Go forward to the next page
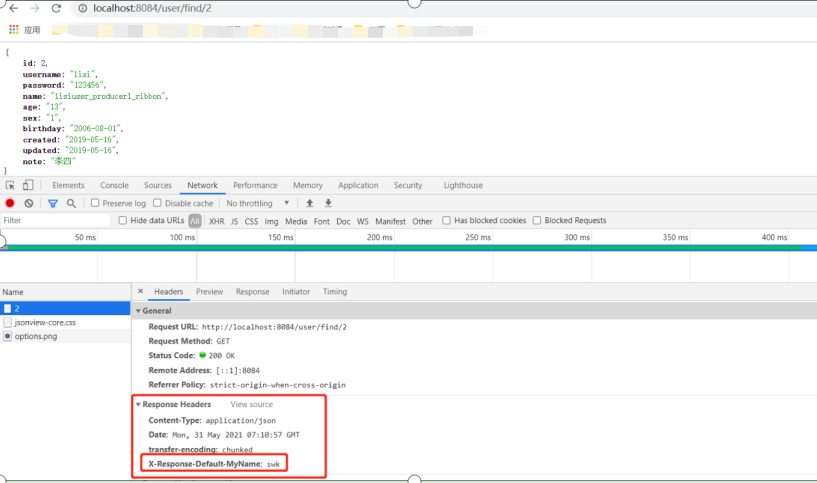 (x=35, y=8)
